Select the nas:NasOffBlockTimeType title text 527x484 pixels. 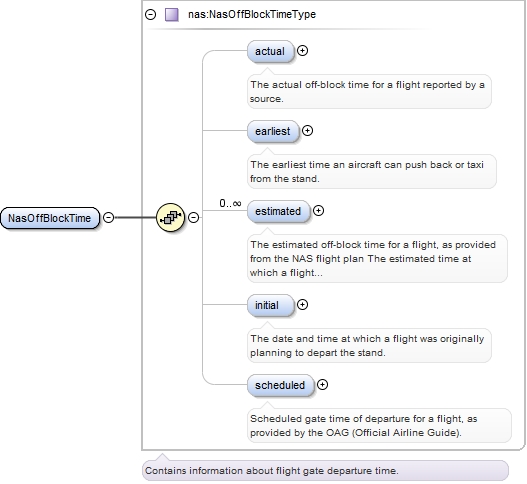(252, 14)
